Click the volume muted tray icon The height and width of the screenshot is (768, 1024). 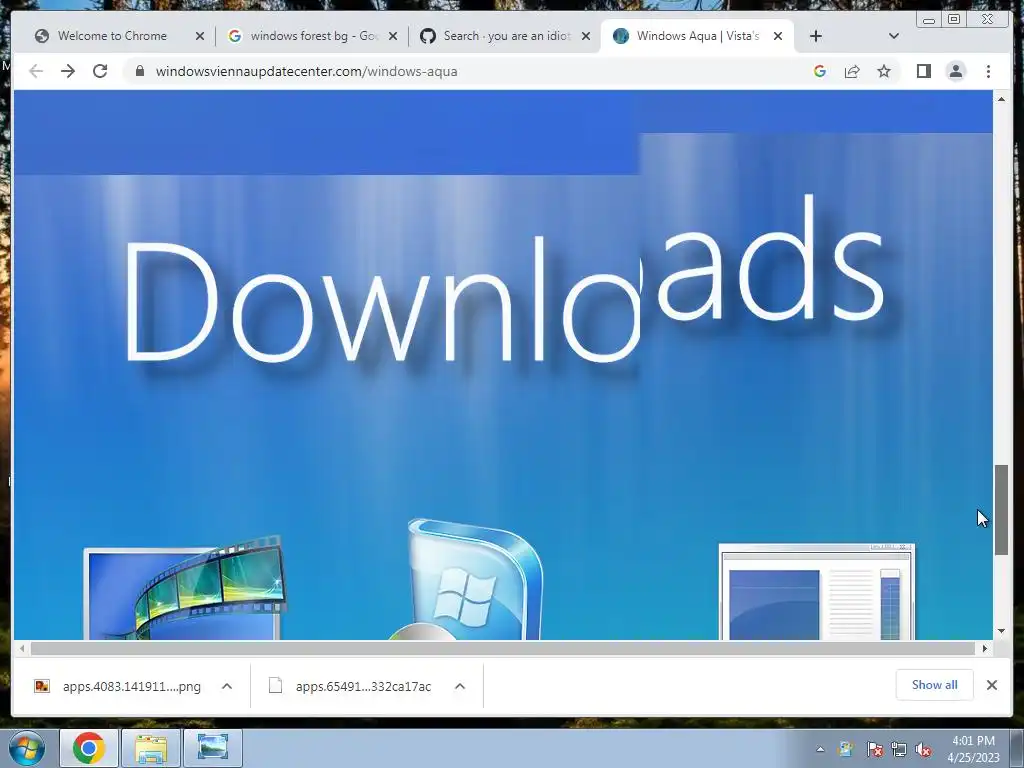point(923,750)
